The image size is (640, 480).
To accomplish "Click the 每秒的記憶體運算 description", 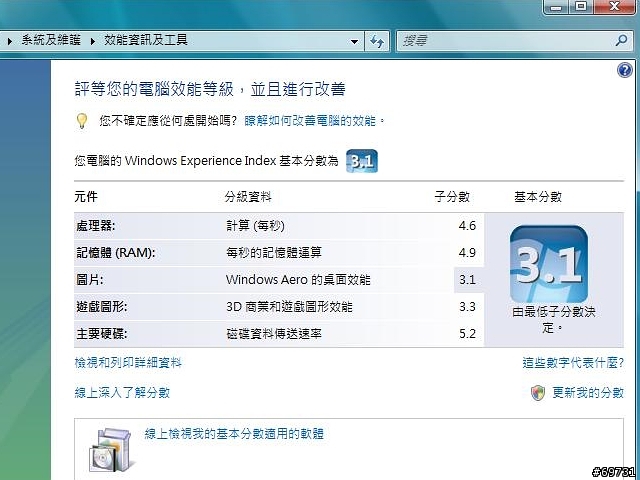I will click(x=274, y=253).
